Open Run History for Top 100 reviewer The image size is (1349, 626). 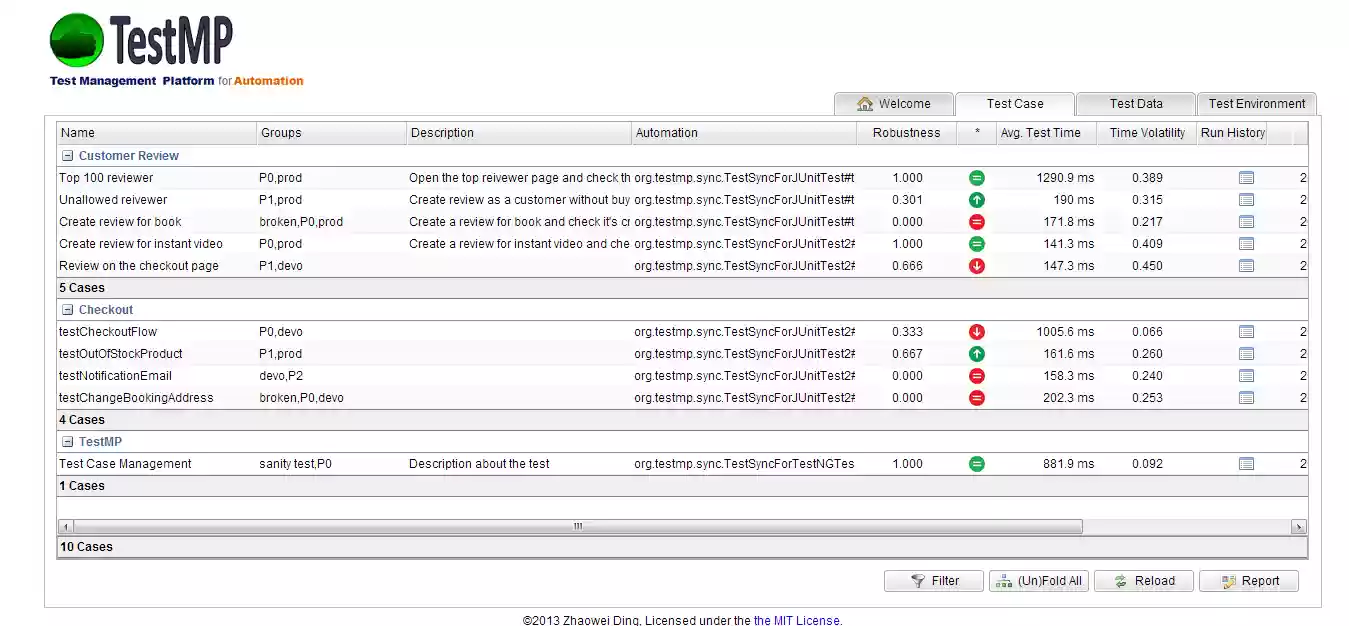(x=1246, y=178)
